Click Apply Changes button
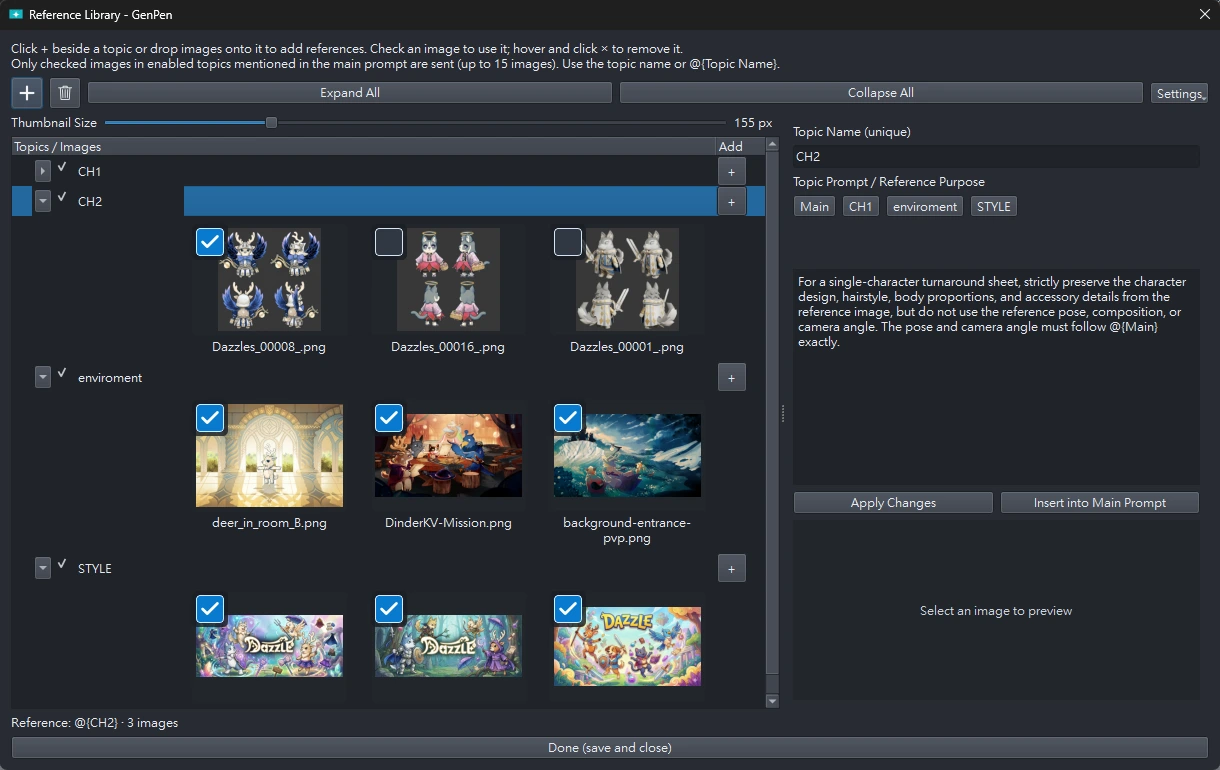The height and width of the screenshot is (770, 1220). coord(893,503)
